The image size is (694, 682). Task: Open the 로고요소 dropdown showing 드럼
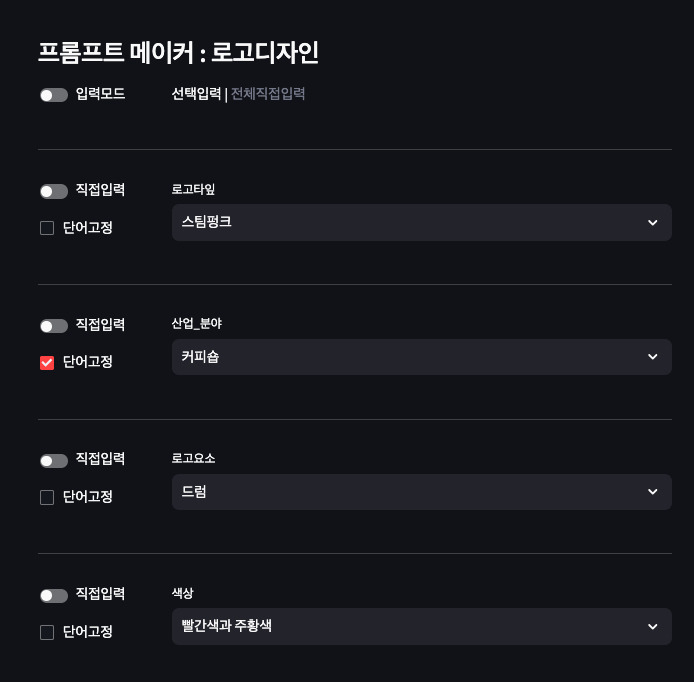tap(410, 492)
